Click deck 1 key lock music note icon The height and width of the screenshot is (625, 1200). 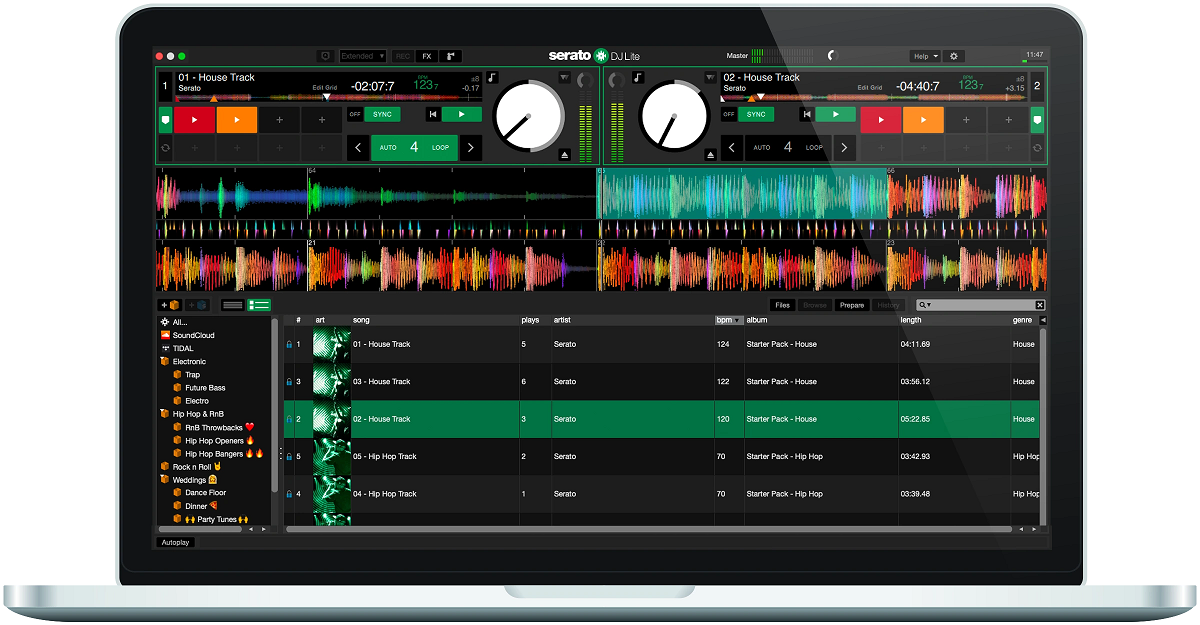(491, 77)
